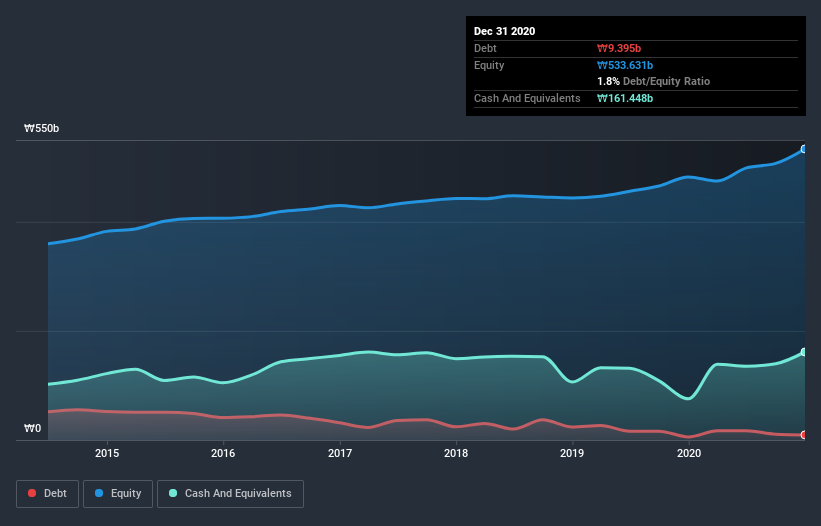Toggle the Debt series legend button
The width and height of the screenshot is (821, 526).
coord(47,494)
